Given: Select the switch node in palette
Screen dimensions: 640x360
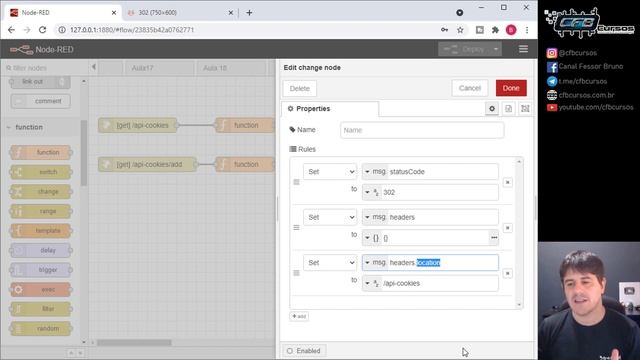Looking at the screenshot, I should point(41,172).
